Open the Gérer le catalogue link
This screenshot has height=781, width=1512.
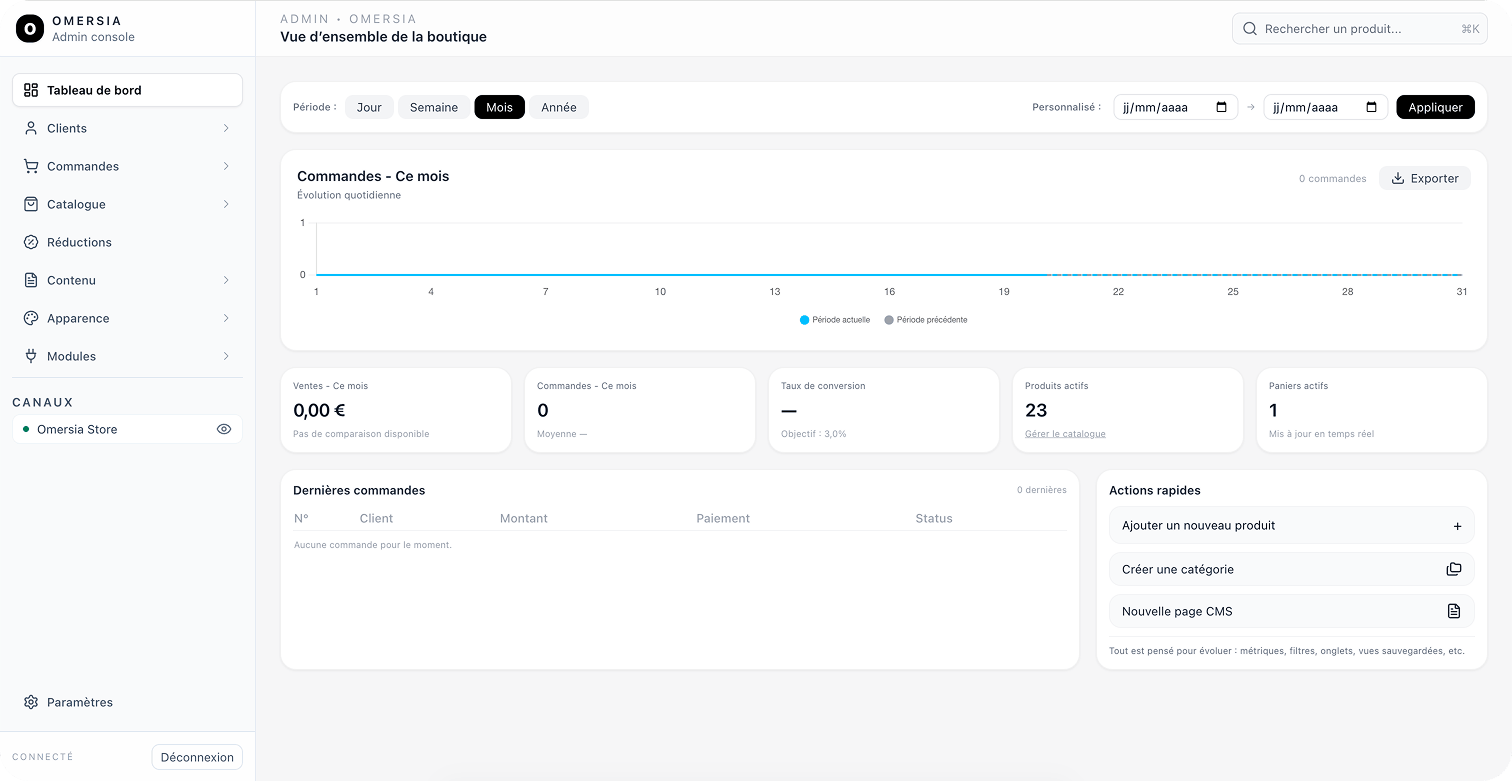tap(1065, 434)
